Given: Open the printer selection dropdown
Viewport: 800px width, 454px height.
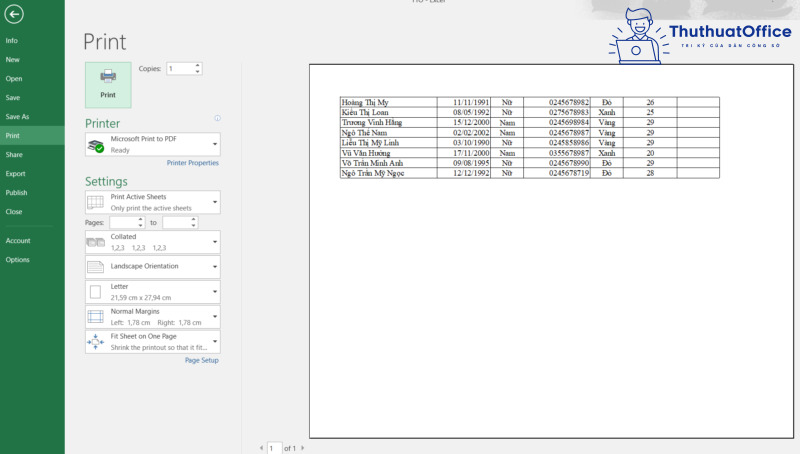Looking at the screenshot, I should click(215, 144).
